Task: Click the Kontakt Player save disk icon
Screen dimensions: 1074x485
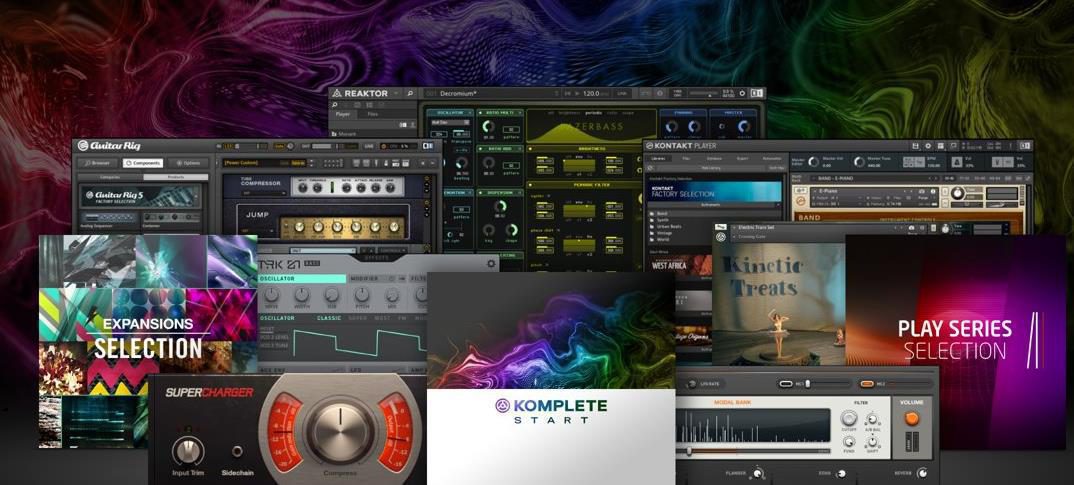Action: (915, 146)
